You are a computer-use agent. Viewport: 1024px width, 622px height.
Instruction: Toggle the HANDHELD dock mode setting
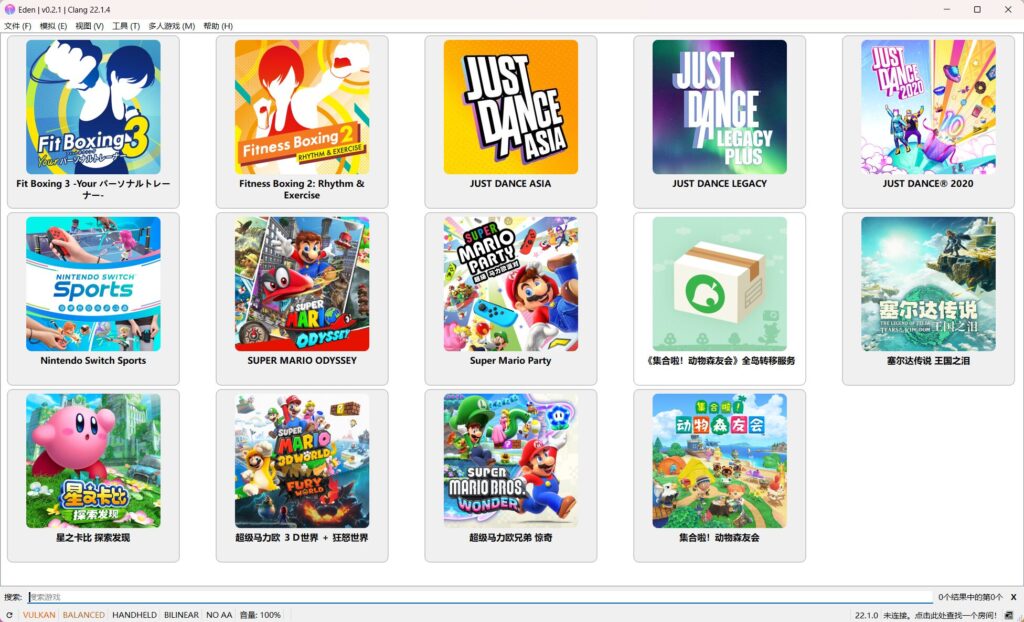coord(134,615)
